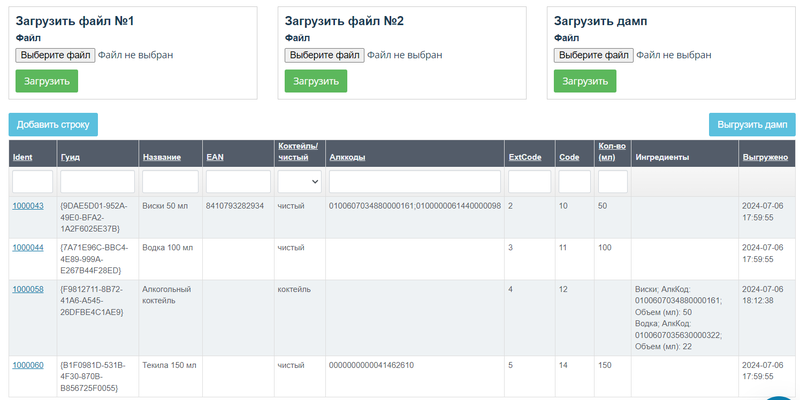Focus the Ident filter field
The width and height of the screenshot is (800, 400).
33,182
